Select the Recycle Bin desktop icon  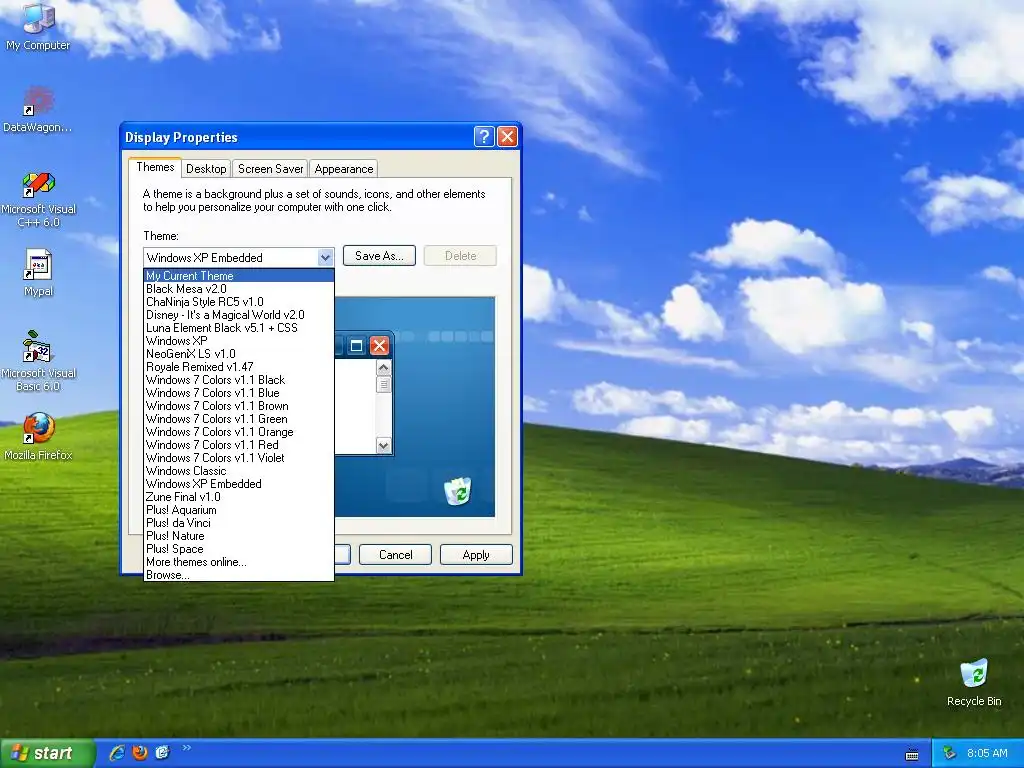pyautogui.click(x=974, y=682)
